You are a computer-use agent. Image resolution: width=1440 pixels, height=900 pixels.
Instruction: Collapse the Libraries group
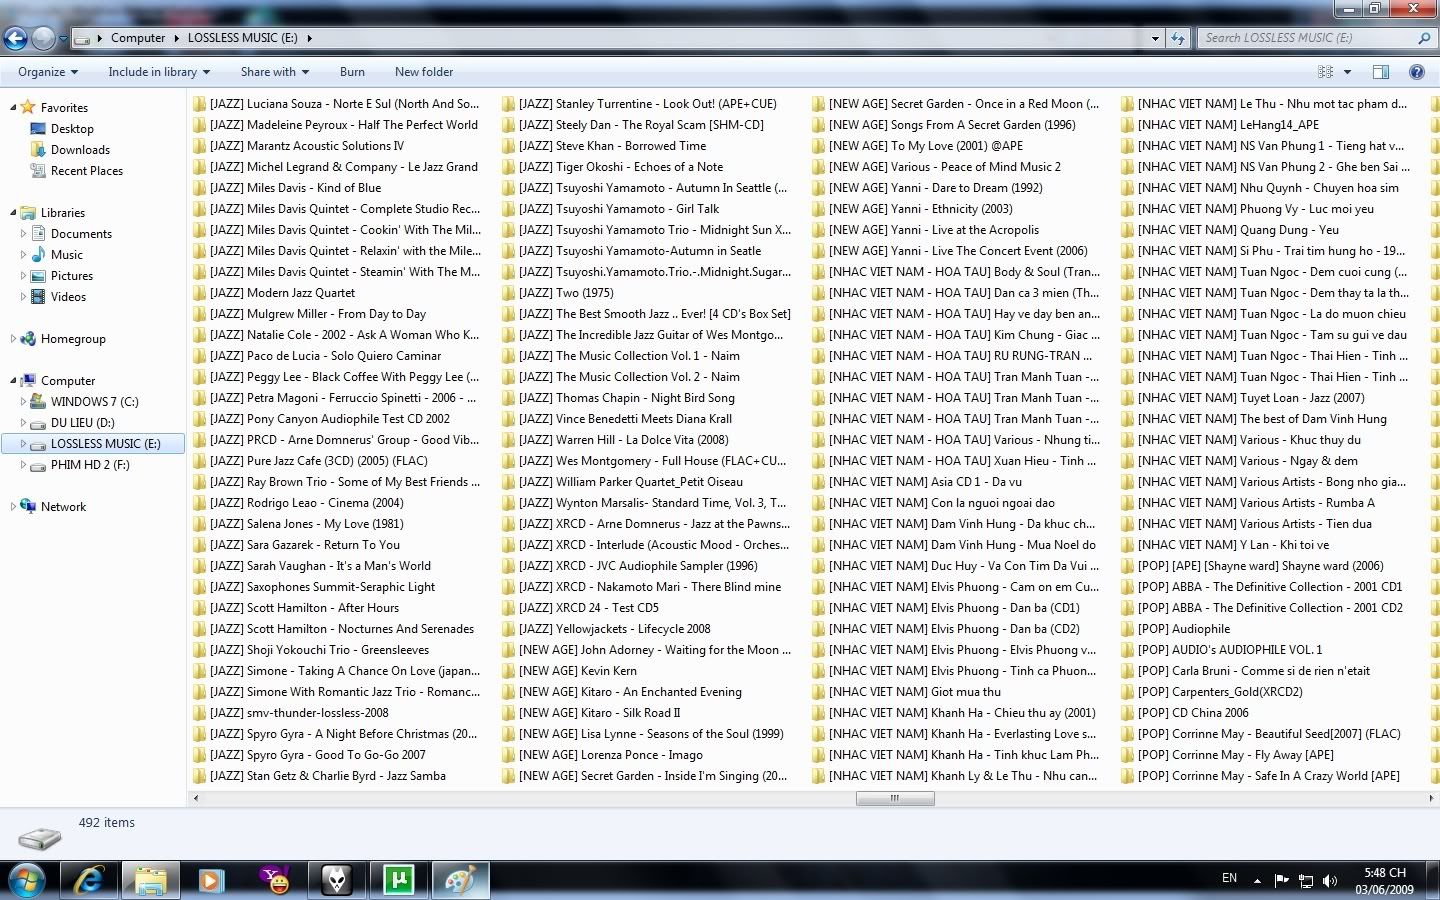pyautogui.click(x=13, y=212)
